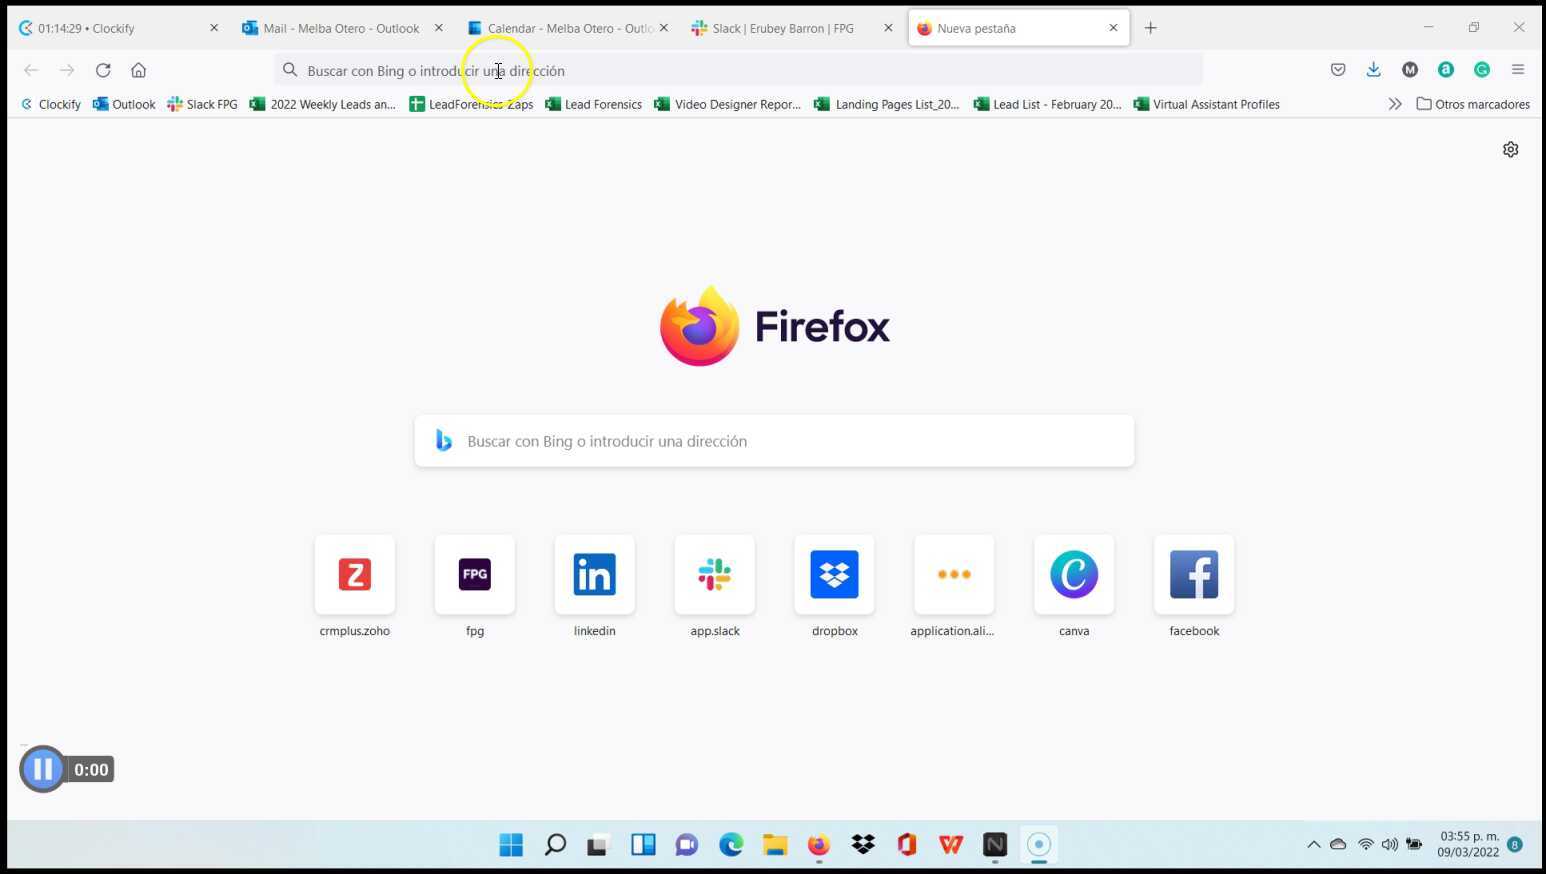
Task: Open the Outlook bookmark
Action: [124, 104]
